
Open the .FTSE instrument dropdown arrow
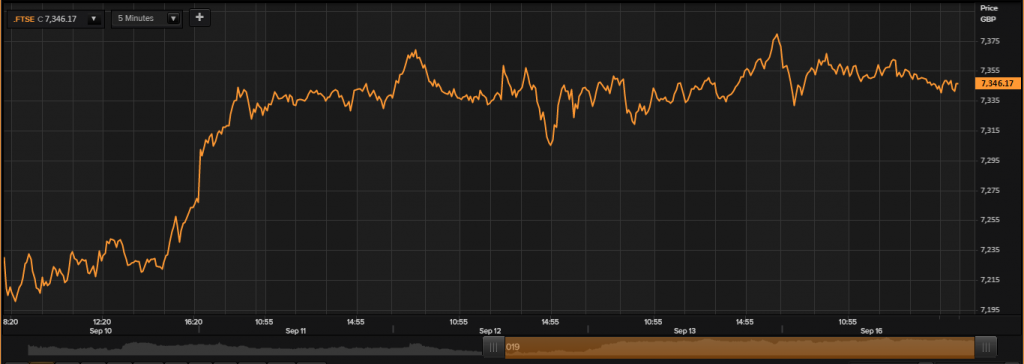pos(93,19)
